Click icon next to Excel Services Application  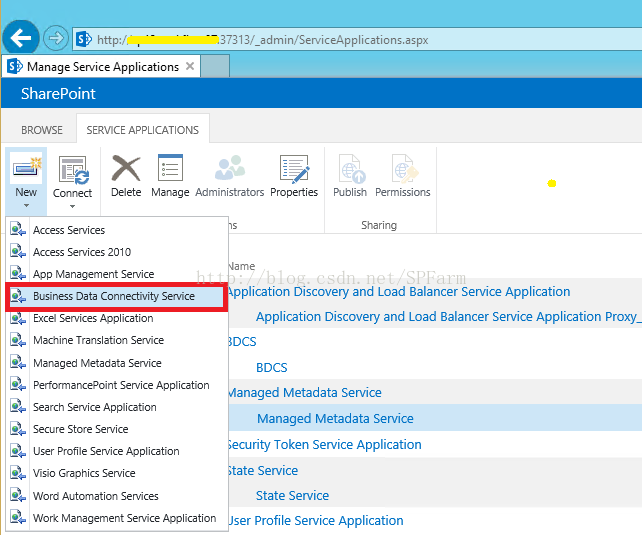click(x=18, y=318)
